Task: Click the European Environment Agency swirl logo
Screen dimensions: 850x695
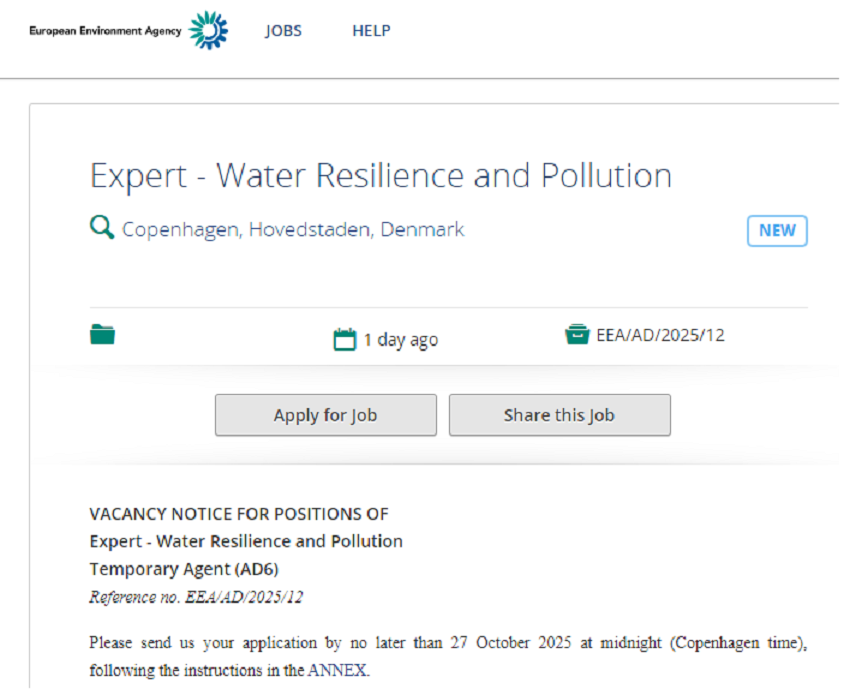Action: (209, 31)
